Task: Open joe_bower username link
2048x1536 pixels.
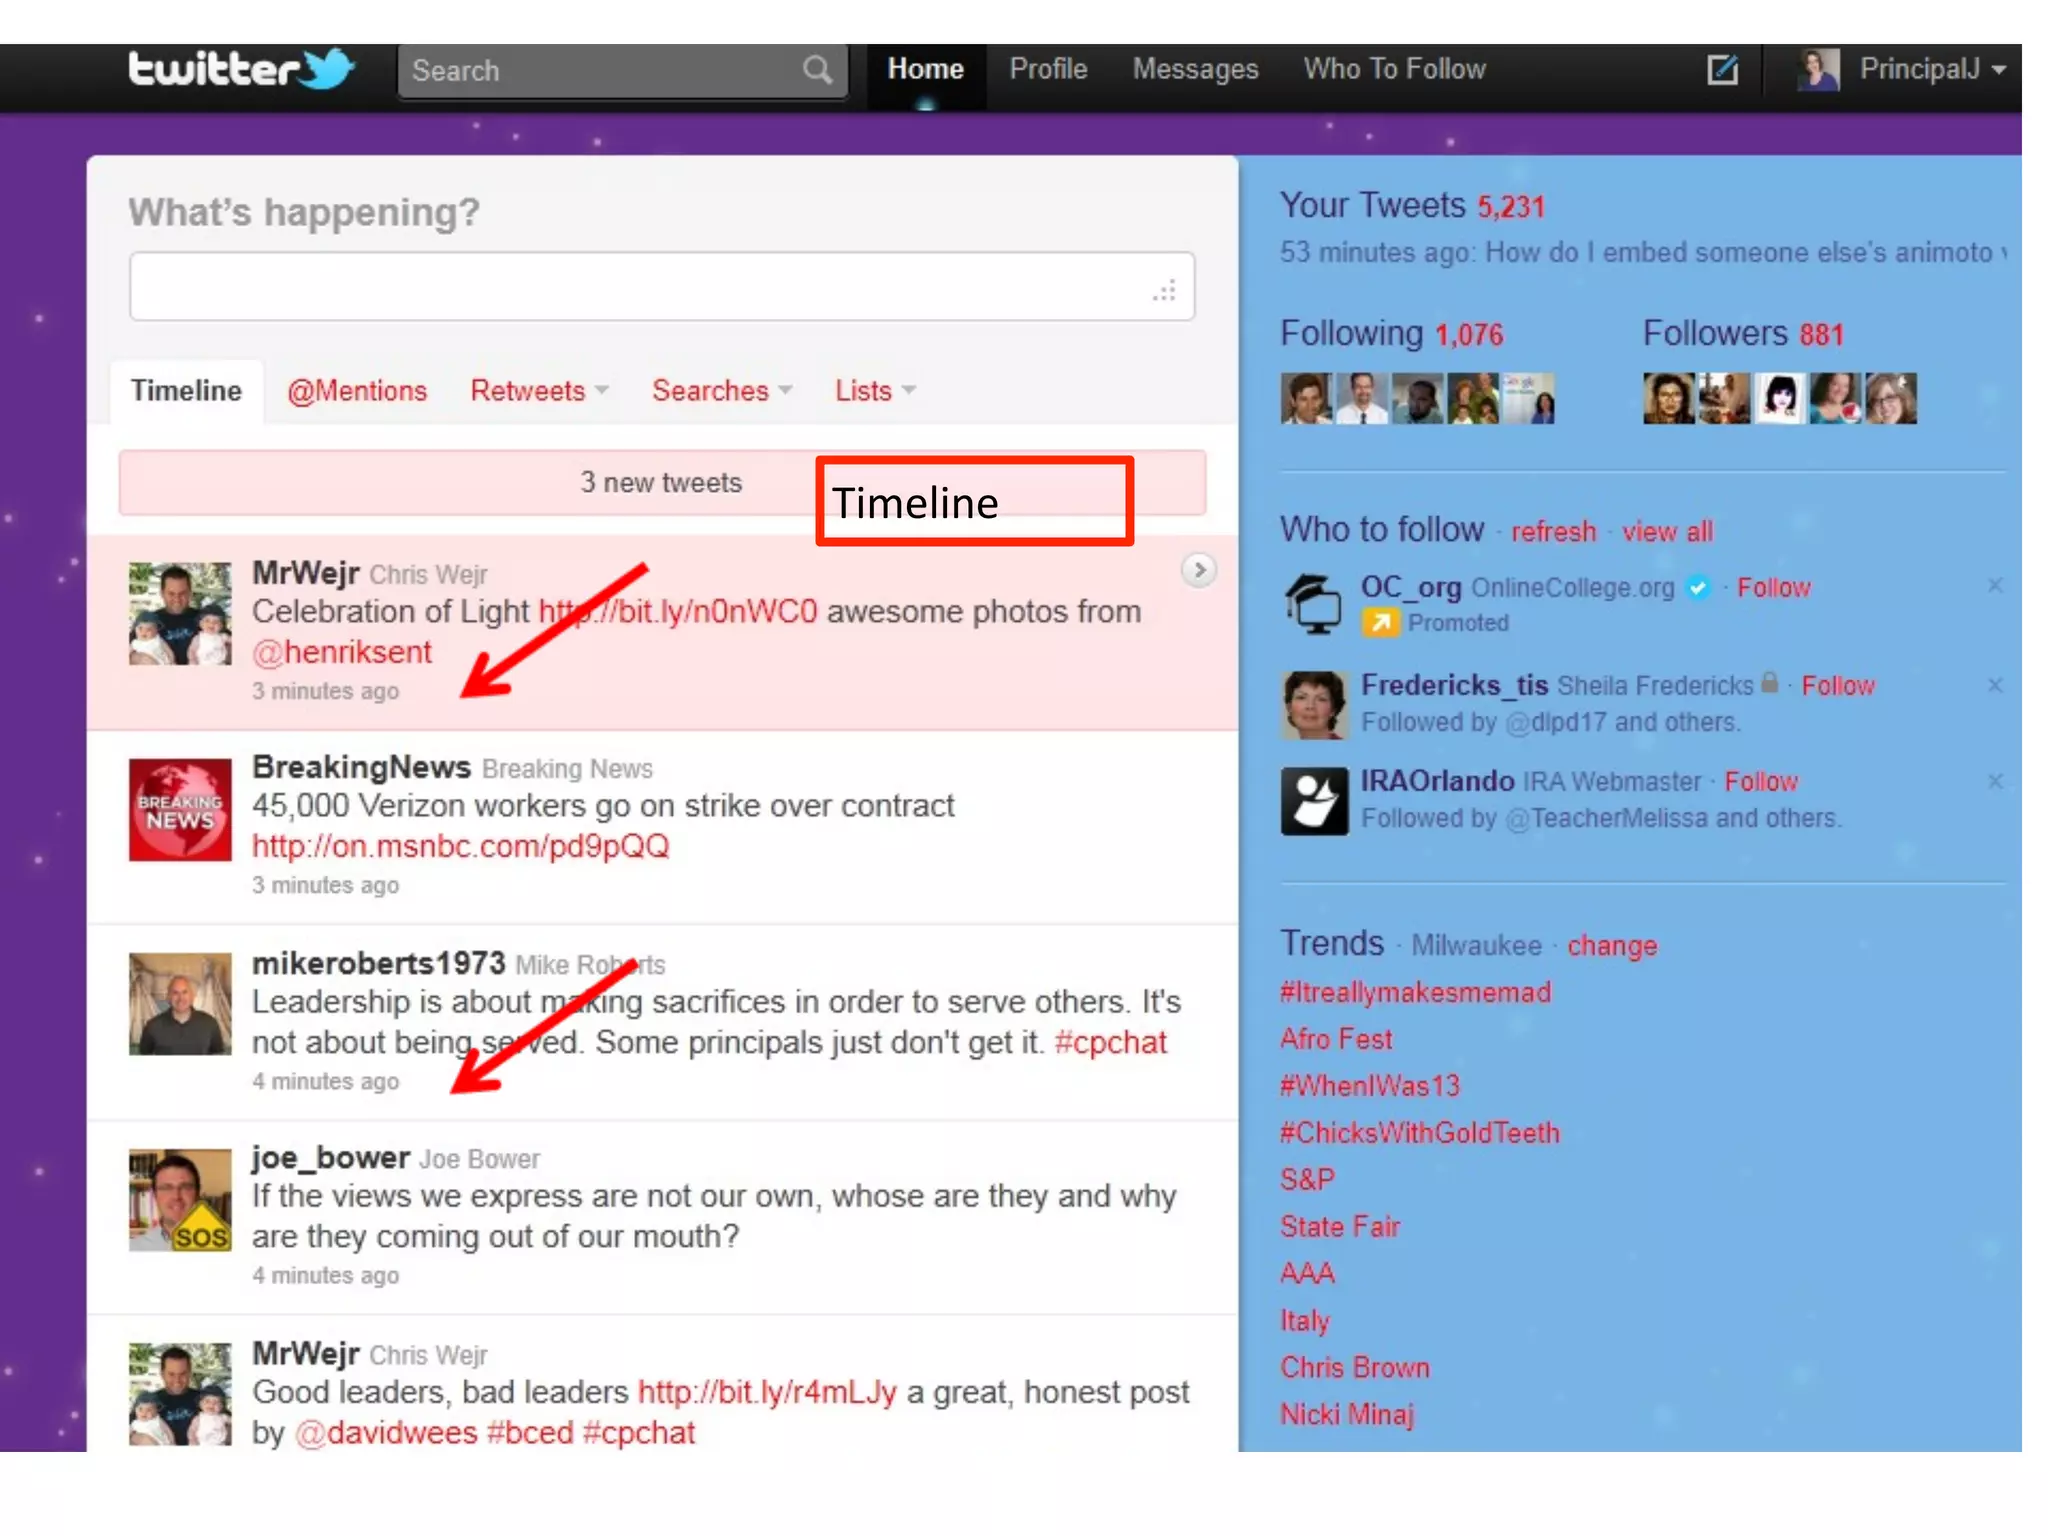Action: pyautogui.click(x=330, y=1158)
